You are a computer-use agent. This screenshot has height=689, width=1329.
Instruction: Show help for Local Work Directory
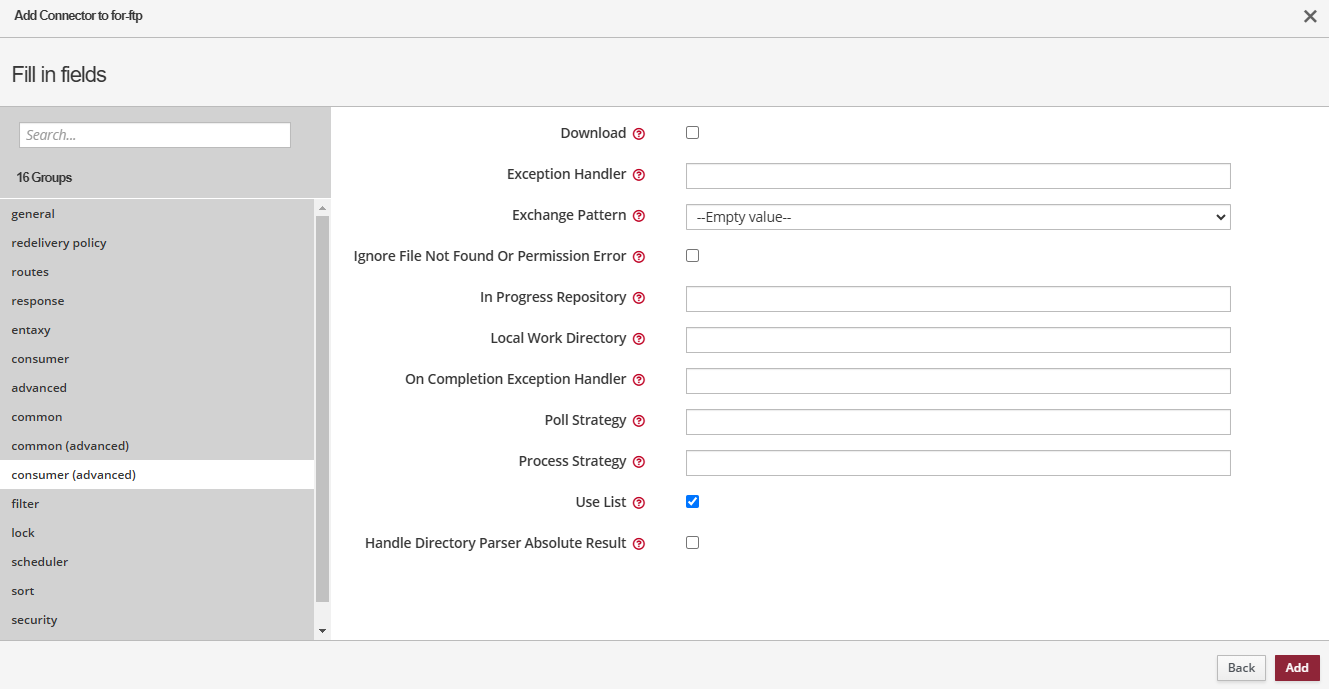coord(639,339)
